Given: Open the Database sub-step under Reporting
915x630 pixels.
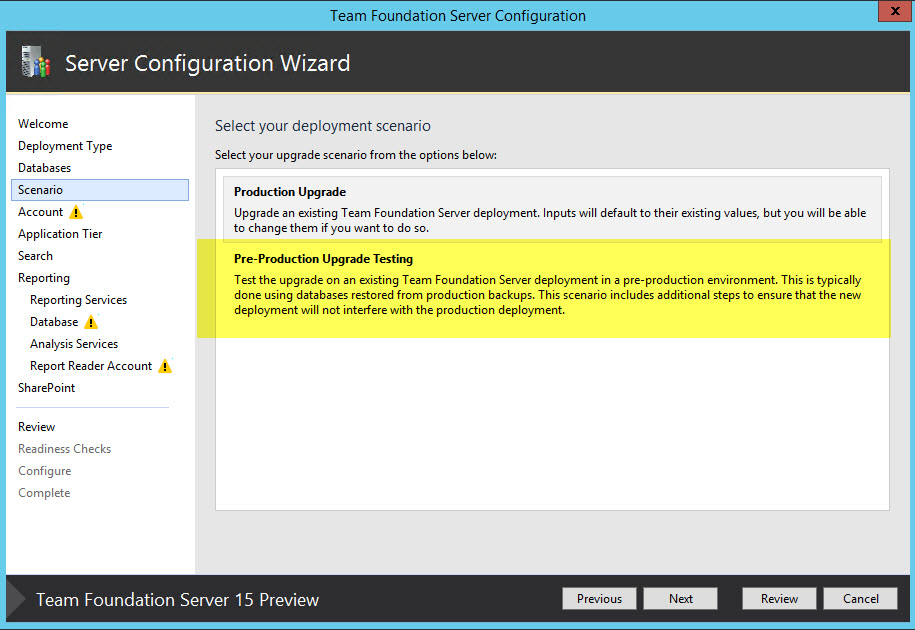Looking at the screenshot, I should (54, 322).
